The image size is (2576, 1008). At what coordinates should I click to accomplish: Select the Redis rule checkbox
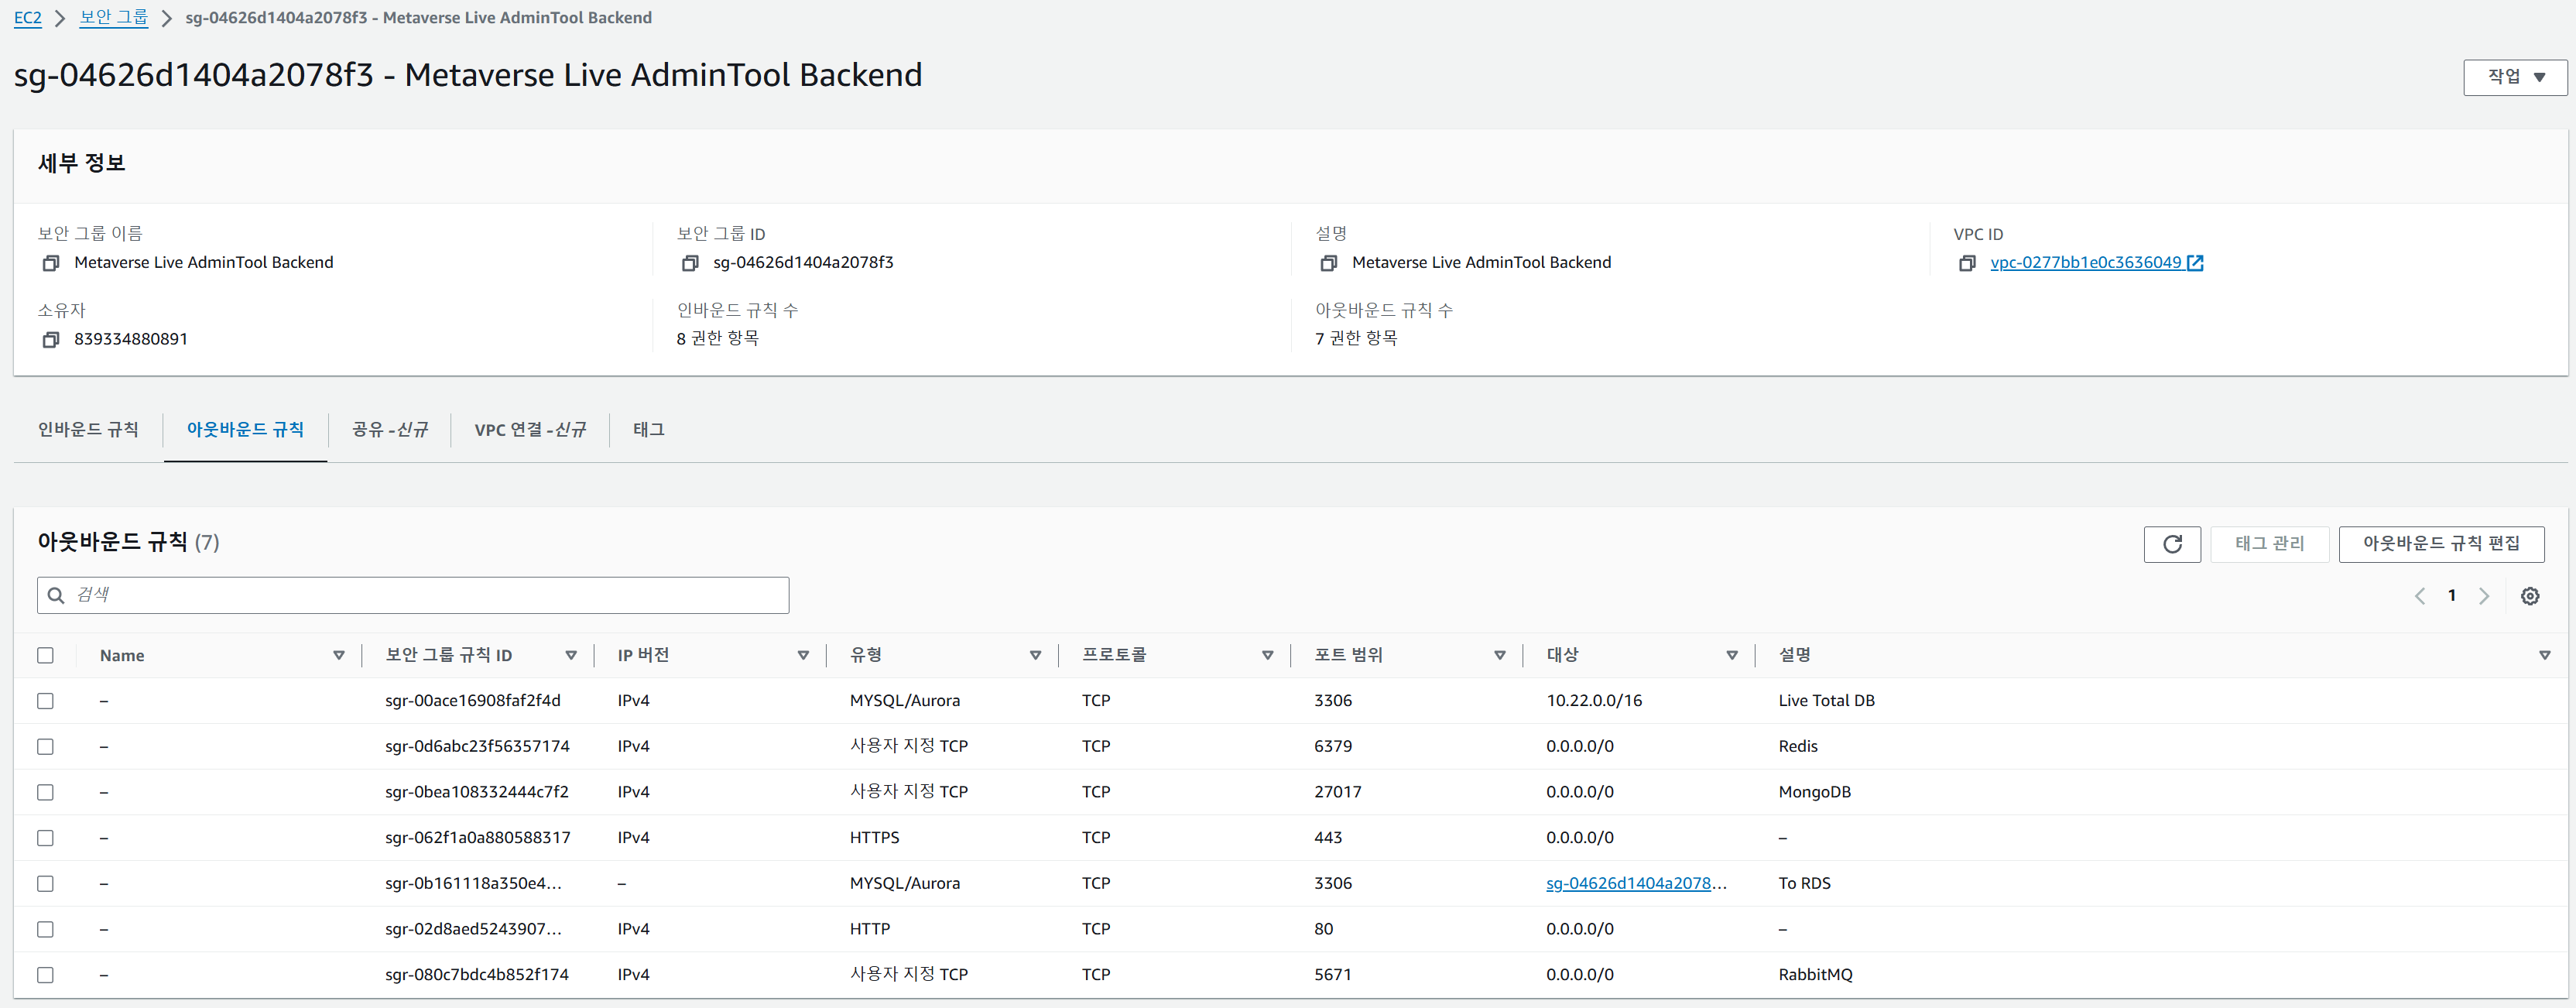coord(45,747)
